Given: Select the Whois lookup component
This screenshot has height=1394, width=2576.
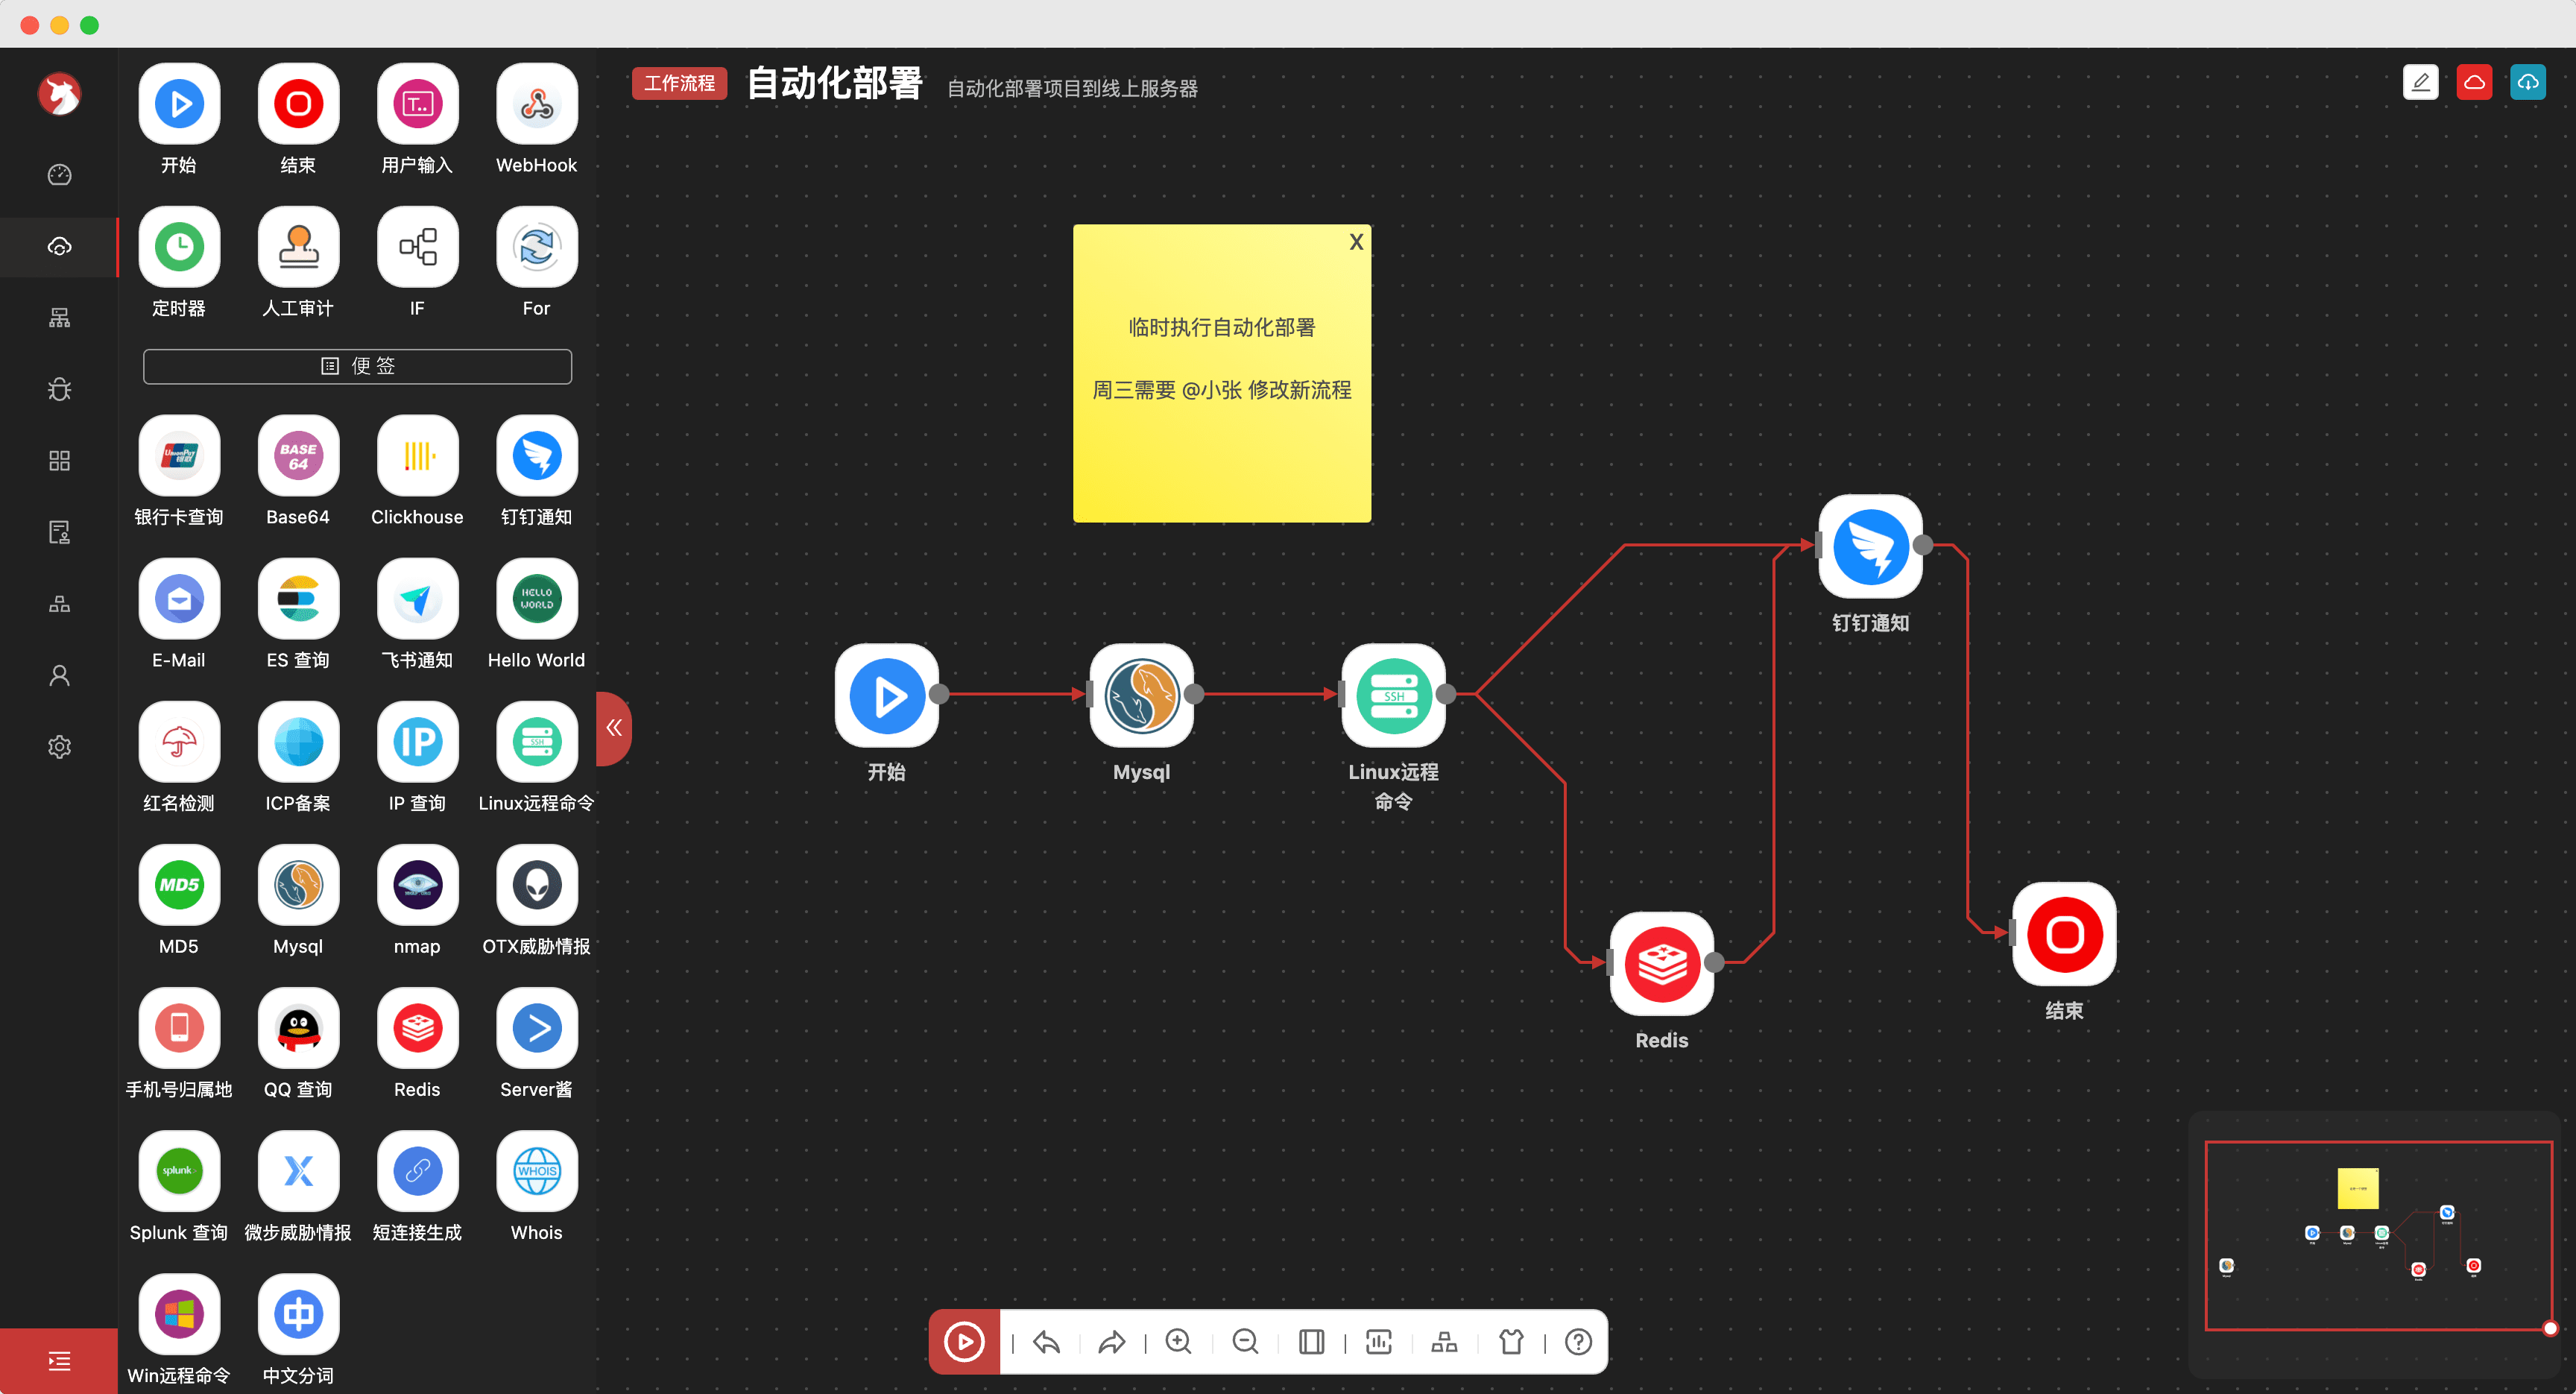Looking at the screenshot, I should point(536,1171).
